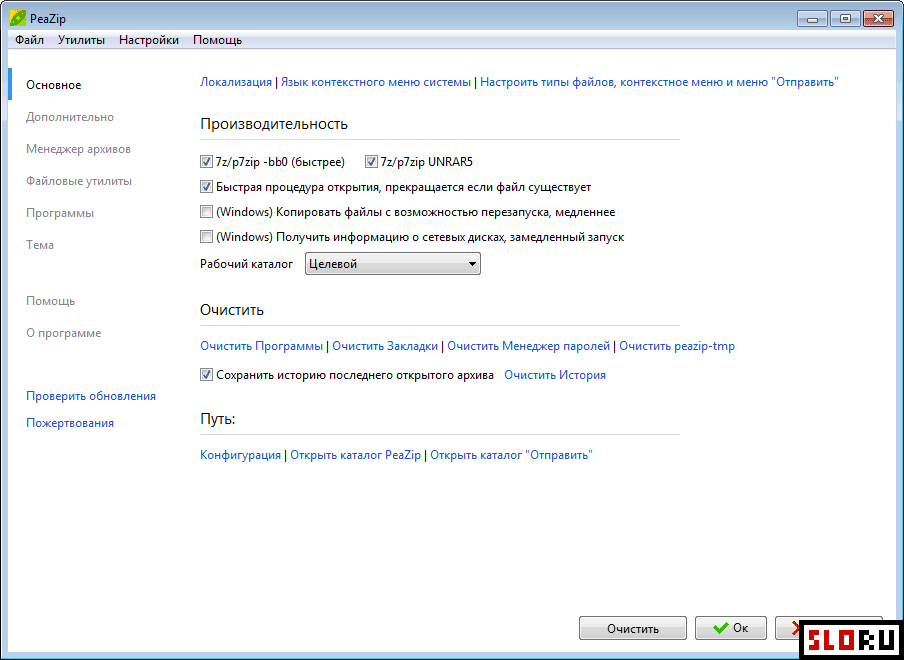904x660 pixels.
Task: Maximize the PeaZip window
Action: pyautogui.click(x=845, y=20)
